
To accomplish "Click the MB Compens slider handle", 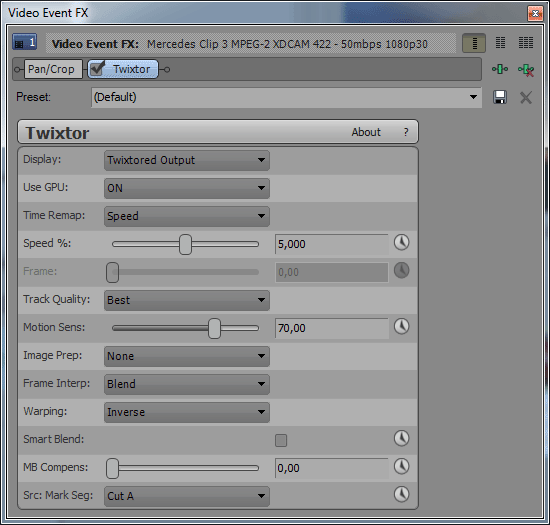I will pos(113,468).
